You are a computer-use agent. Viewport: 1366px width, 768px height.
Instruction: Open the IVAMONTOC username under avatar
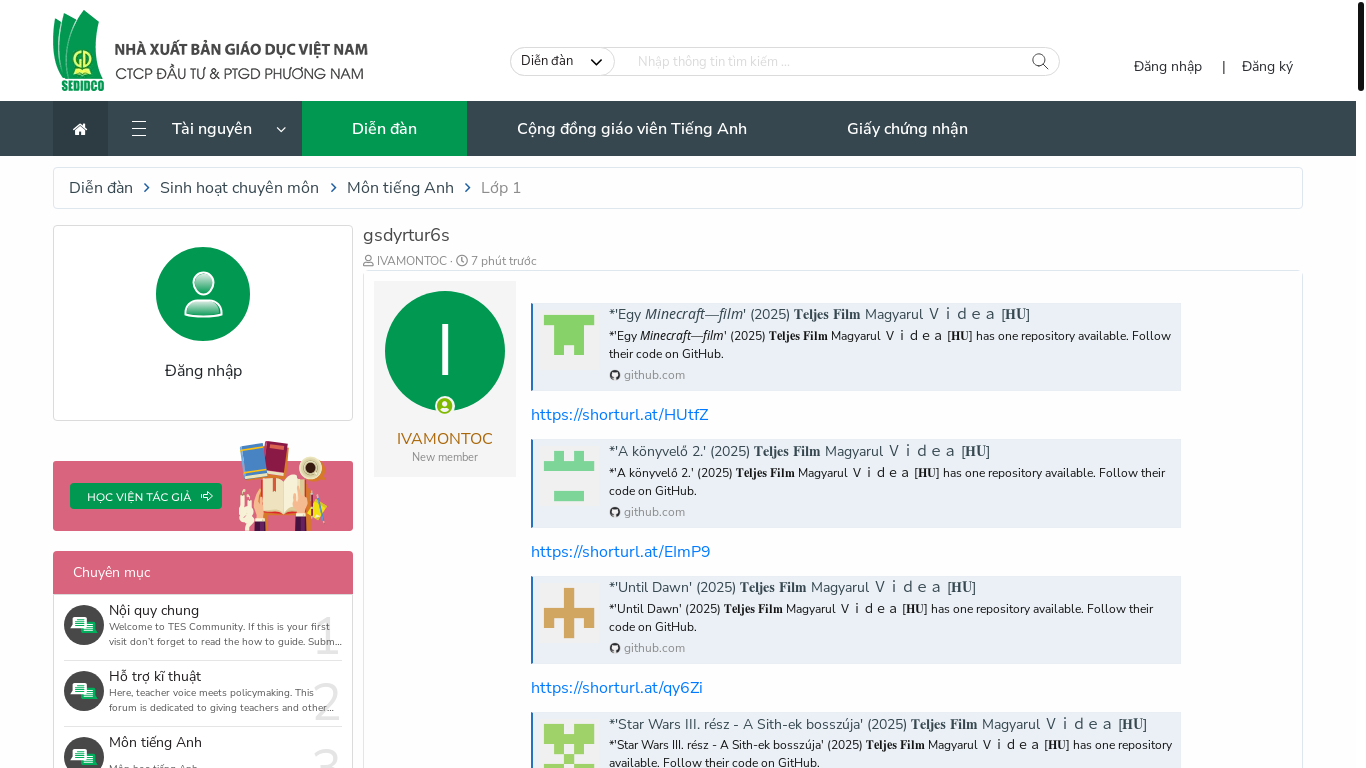[x=445, y=439]
